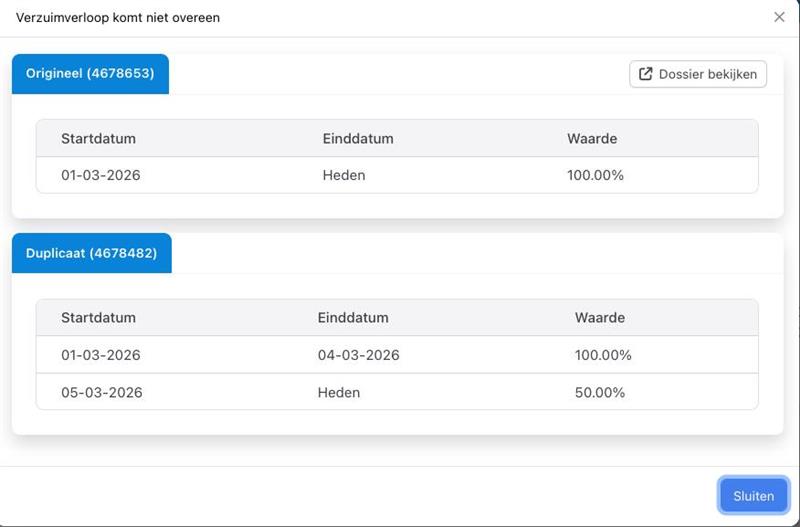Viewport: 800px width, 527px height.
Task: Select the Origineel (4678653) tab
Action: [90, 74]
